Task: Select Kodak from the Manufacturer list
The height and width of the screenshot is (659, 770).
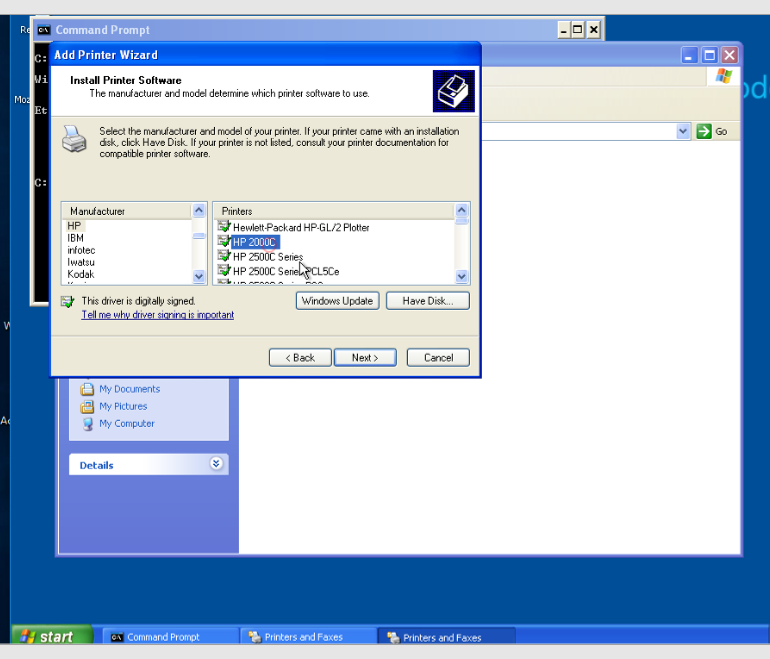Action: click(81, 274)
